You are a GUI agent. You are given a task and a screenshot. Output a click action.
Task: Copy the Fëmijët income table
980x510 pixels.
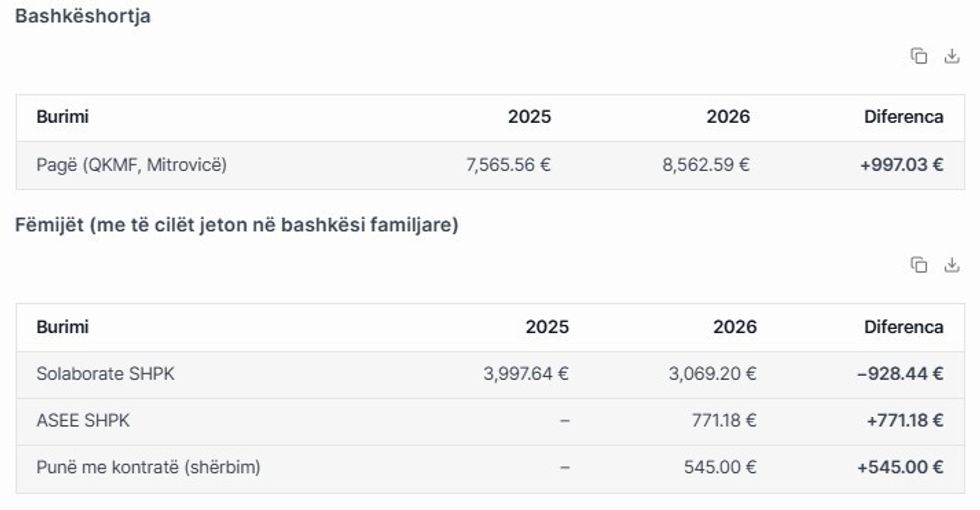[918, 265]
